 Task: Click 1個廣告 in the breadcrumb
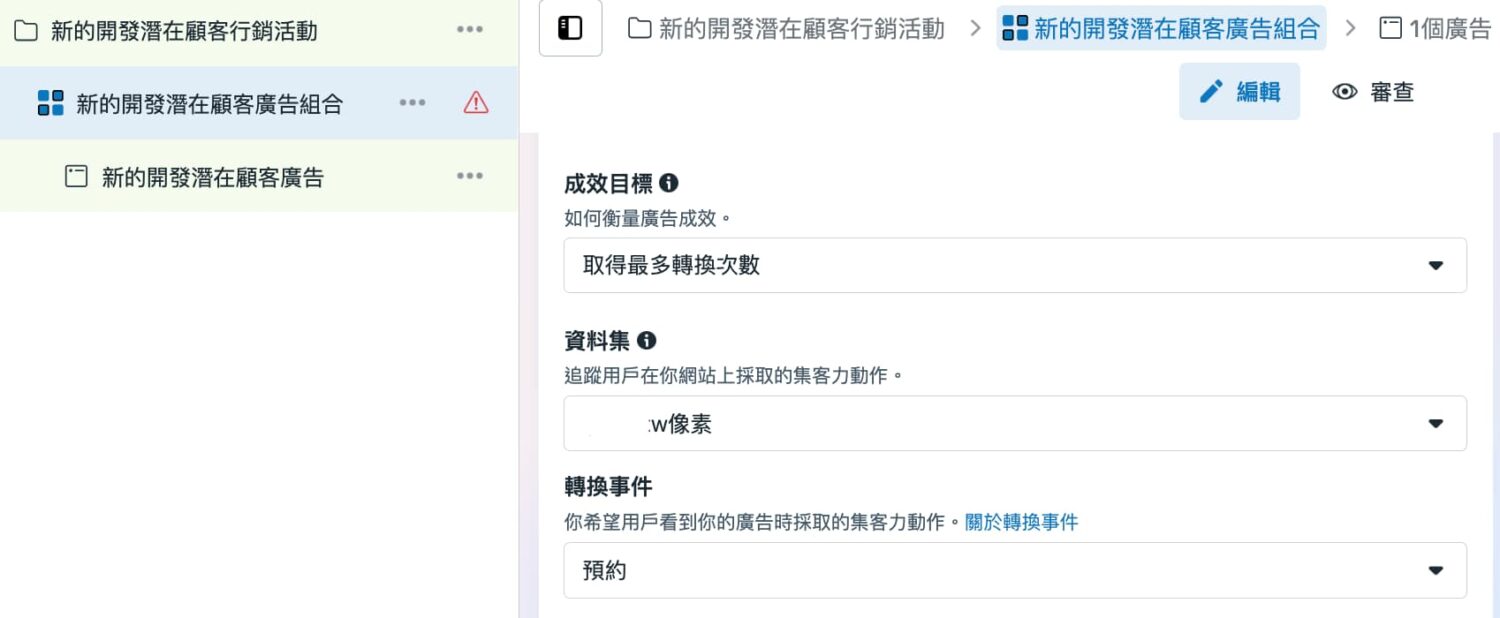tap(1449, 28)
